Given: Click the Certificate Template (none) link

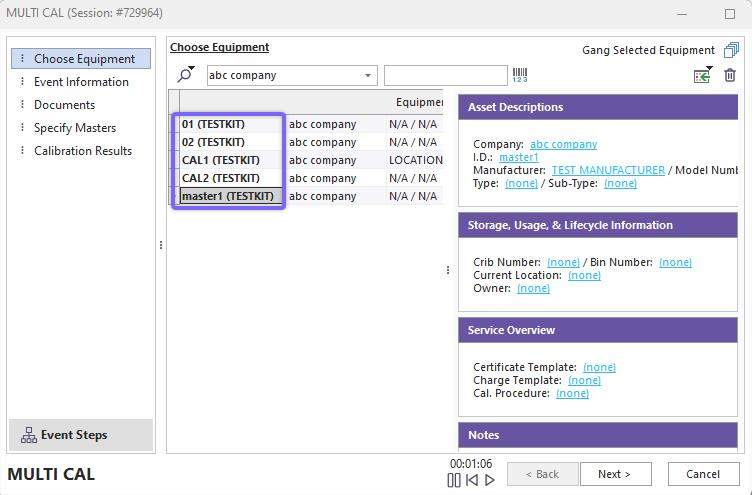Looking at the screenshot, I should 599,368.
